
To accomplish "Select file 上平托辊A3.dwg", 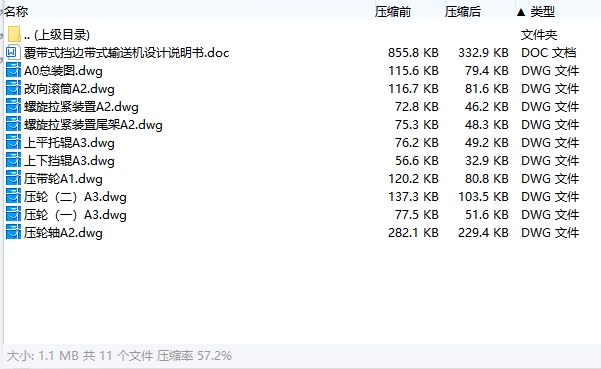I will point(69,143).
